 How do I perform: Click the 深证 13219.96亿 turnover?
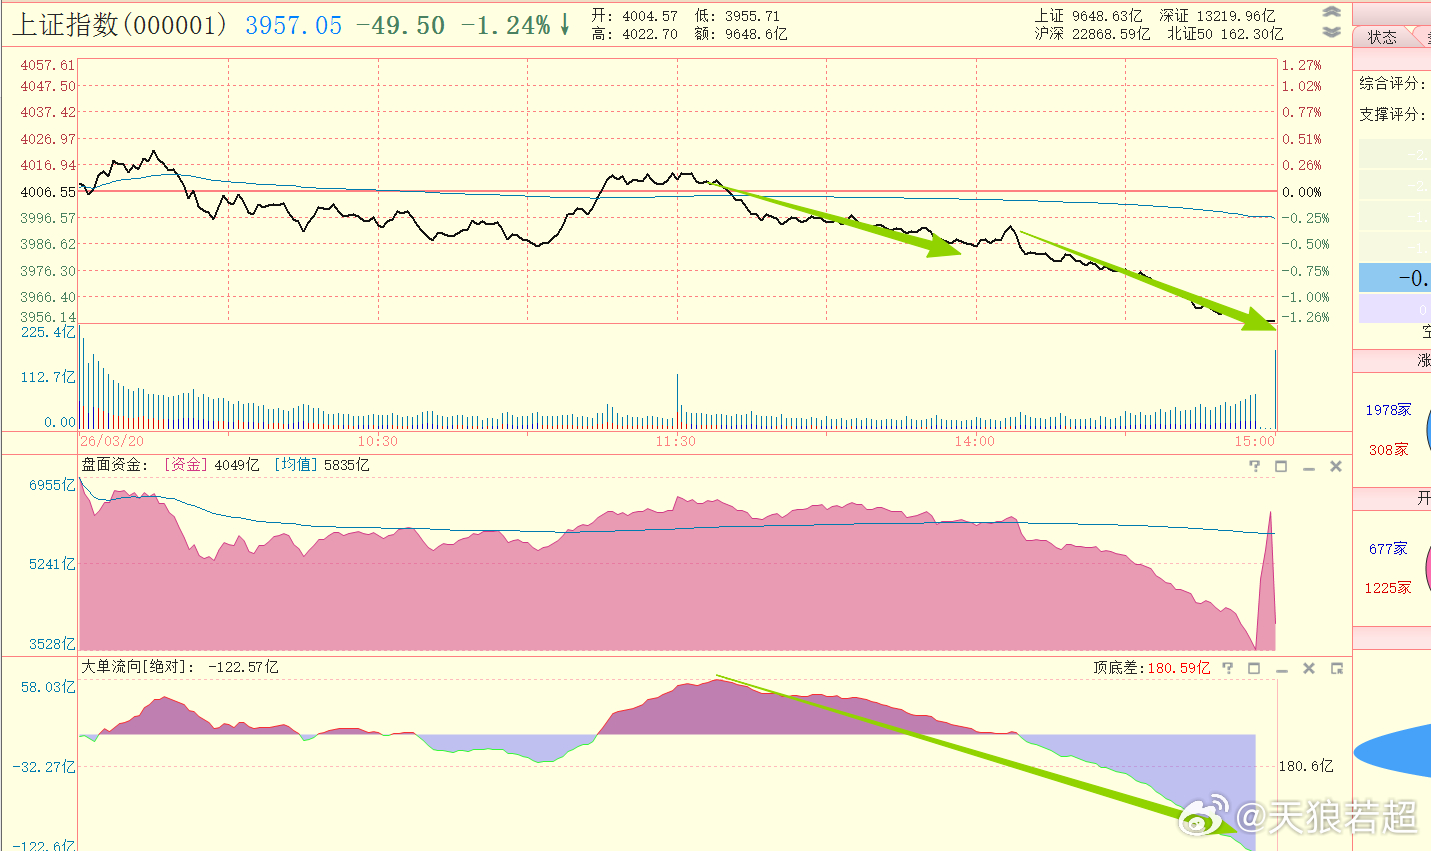(1217, 16)
